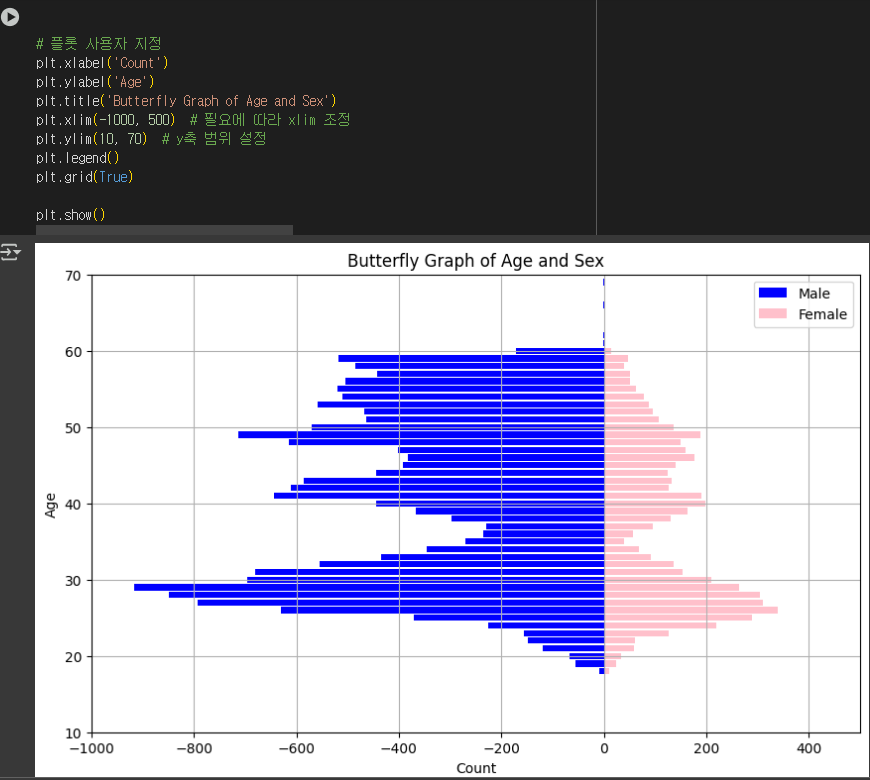Click the 'Male' legend label
This screenshot has height=780, width=870.
pyautogui.click(x=814, y=293)
